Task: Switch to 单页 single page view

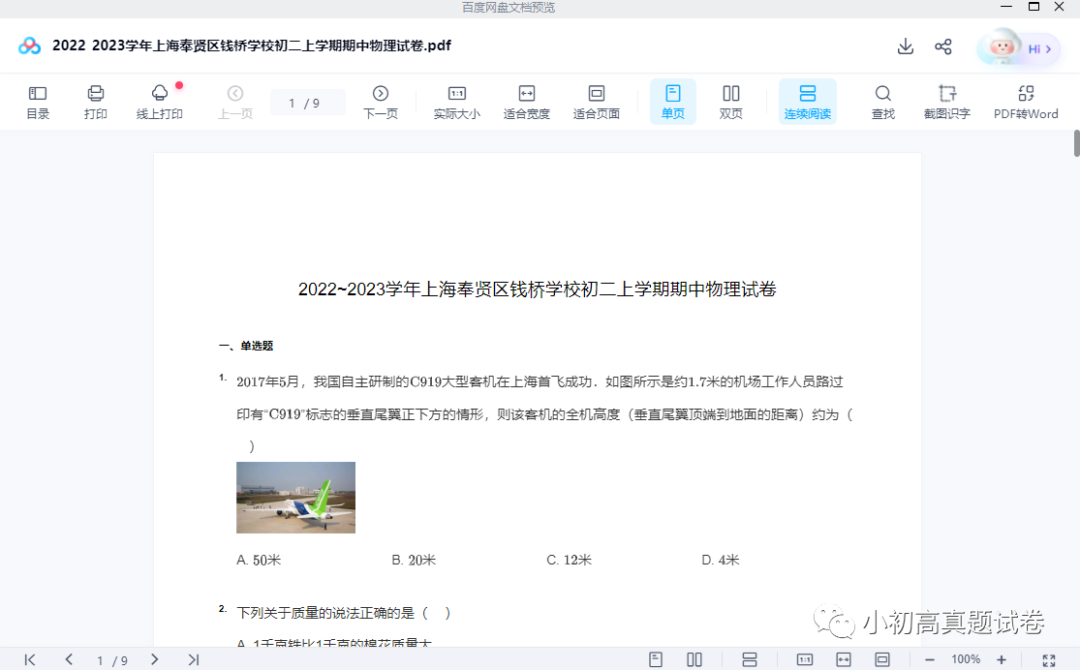Action: tap(673, 102)
